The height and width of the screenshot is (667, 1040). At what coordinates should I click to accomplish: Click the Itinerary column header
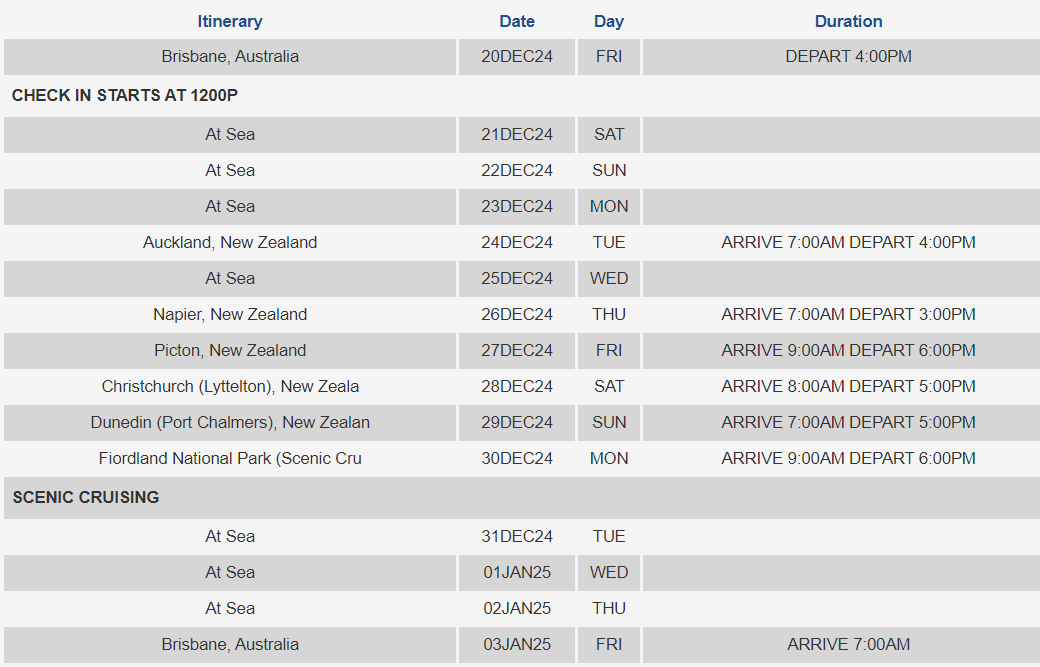coord(229,21)
